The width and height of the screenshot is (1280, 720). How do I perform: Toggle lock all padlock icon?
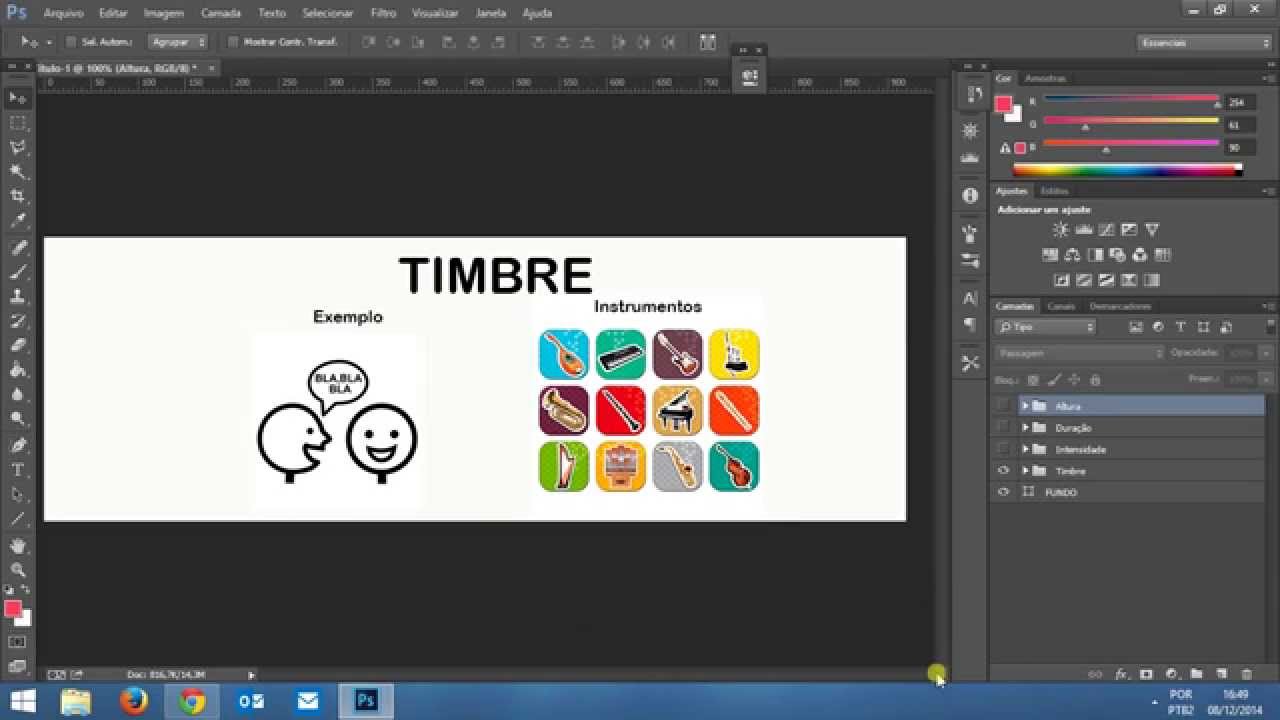pyautogui.click(x=1095, y=380)
